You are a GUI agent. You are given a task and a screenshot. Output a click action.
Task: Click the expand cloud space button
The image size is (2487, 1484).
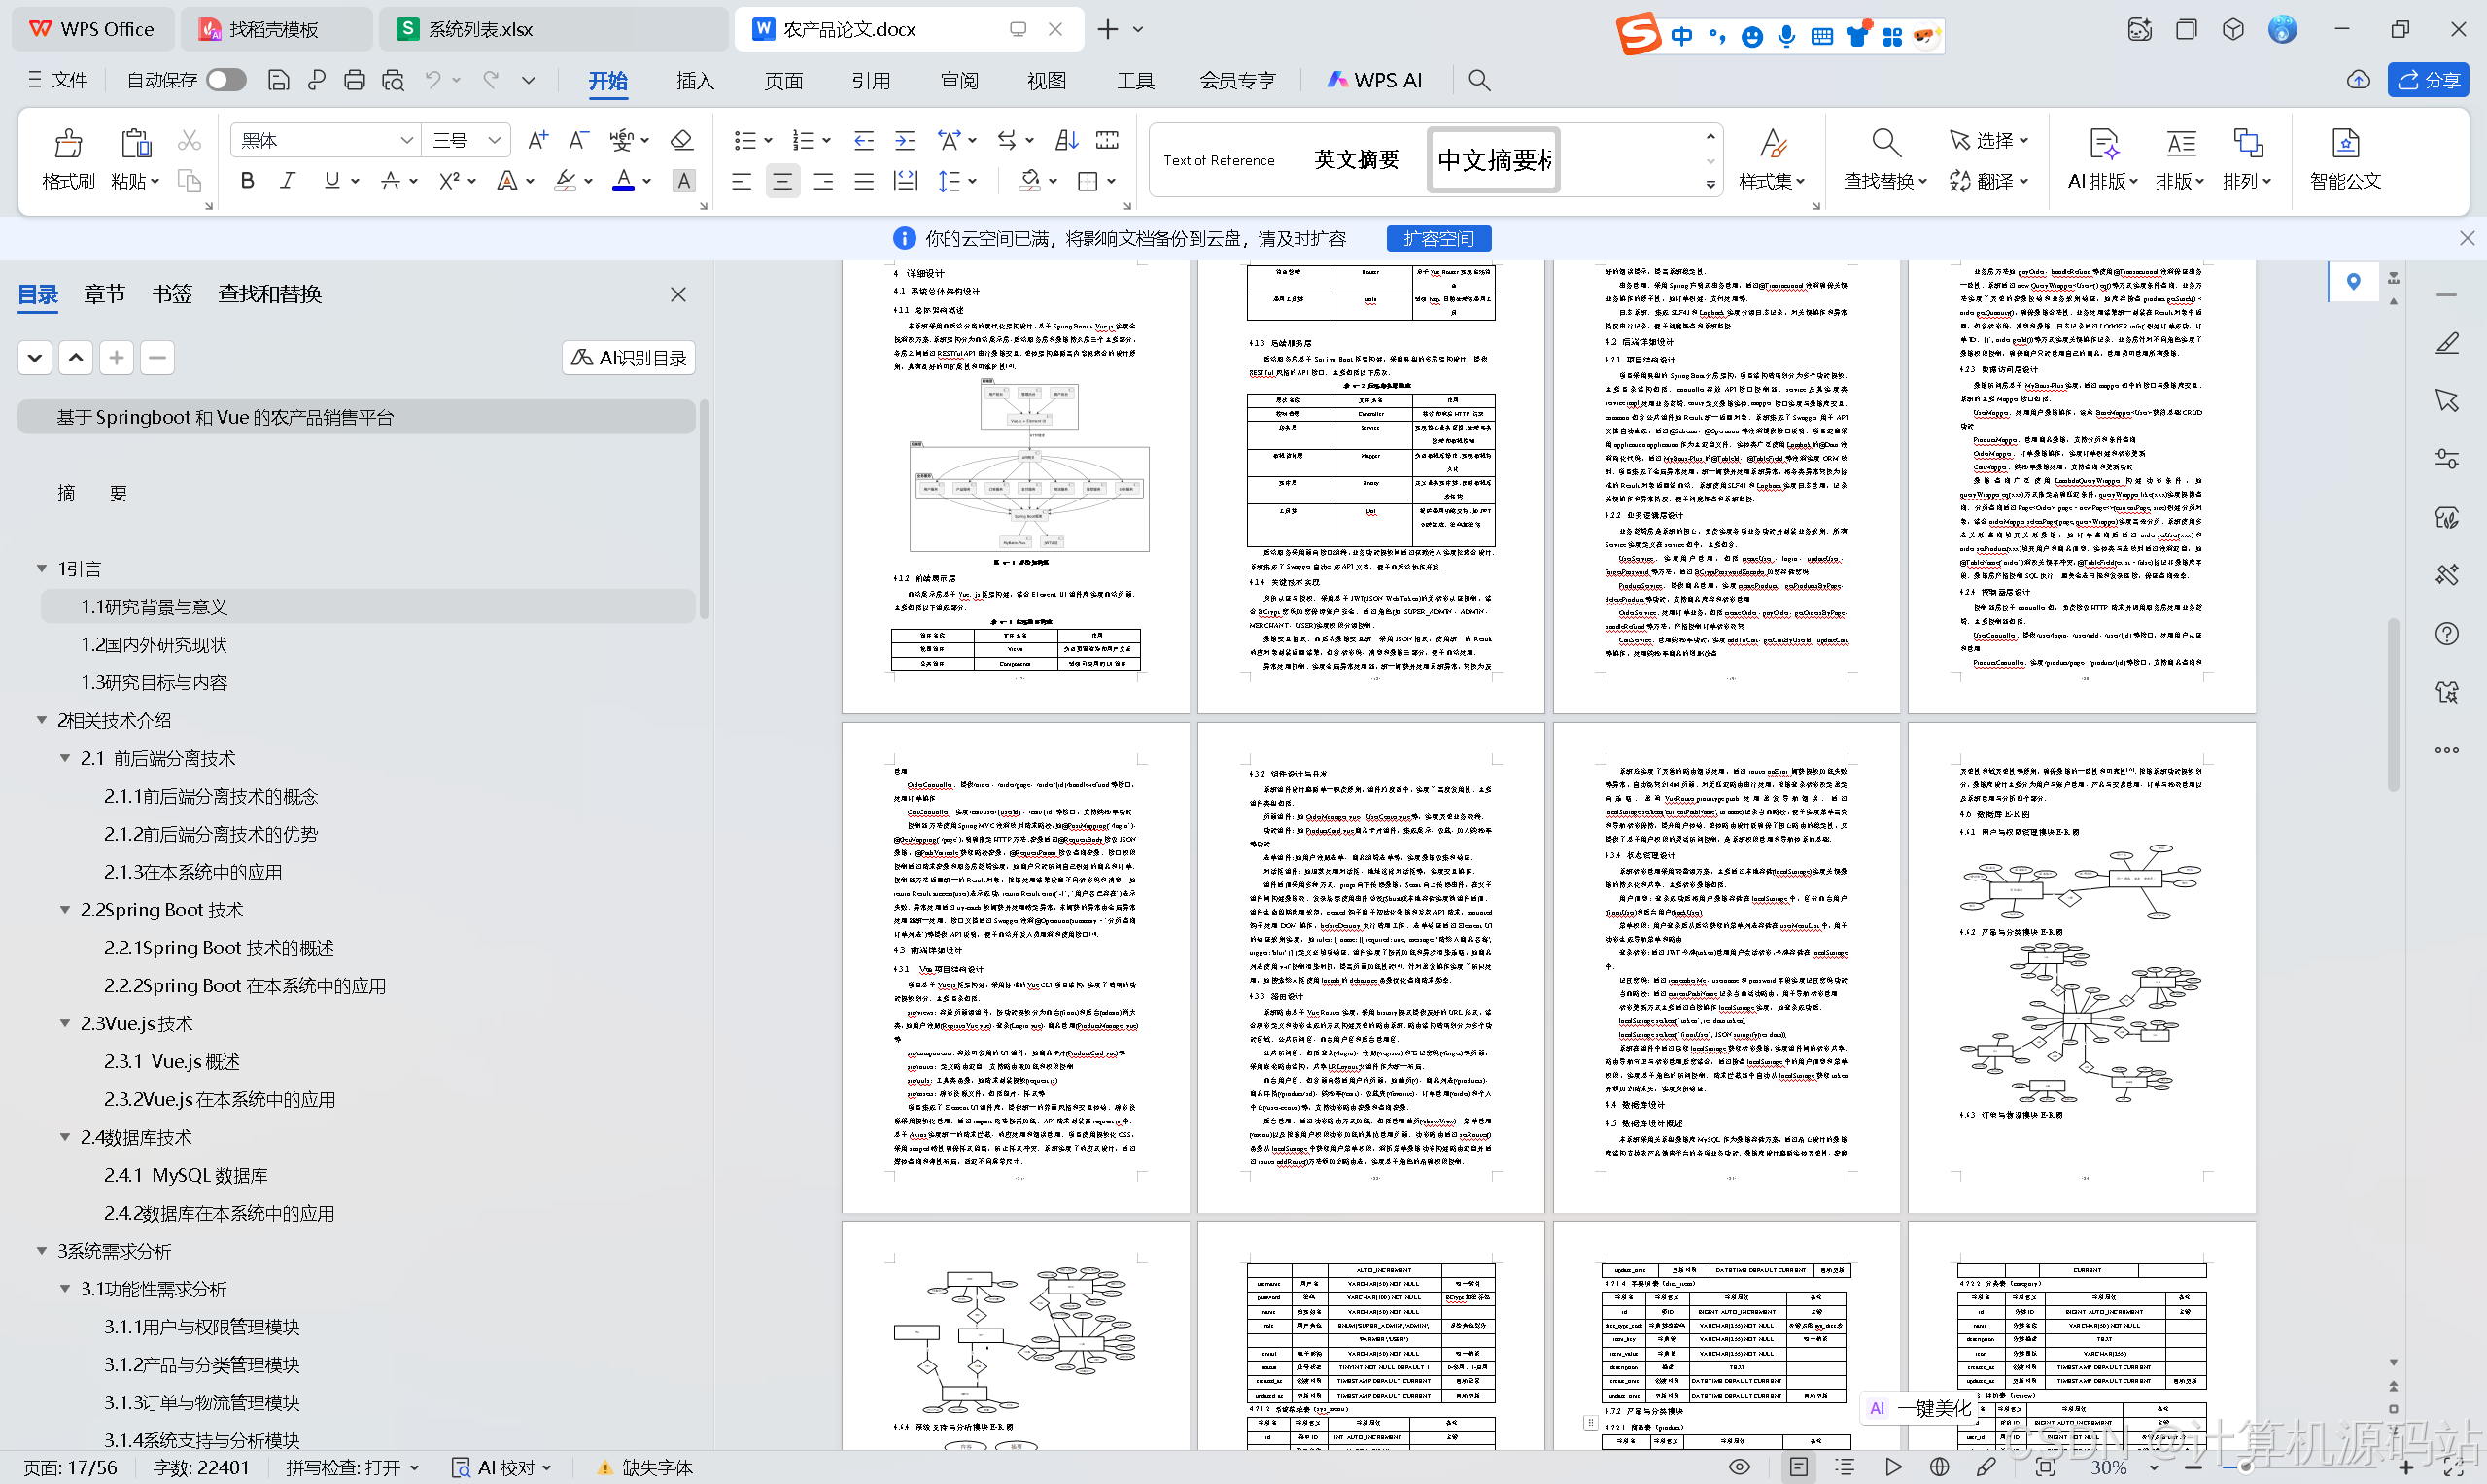click(x=1437, y=238)
